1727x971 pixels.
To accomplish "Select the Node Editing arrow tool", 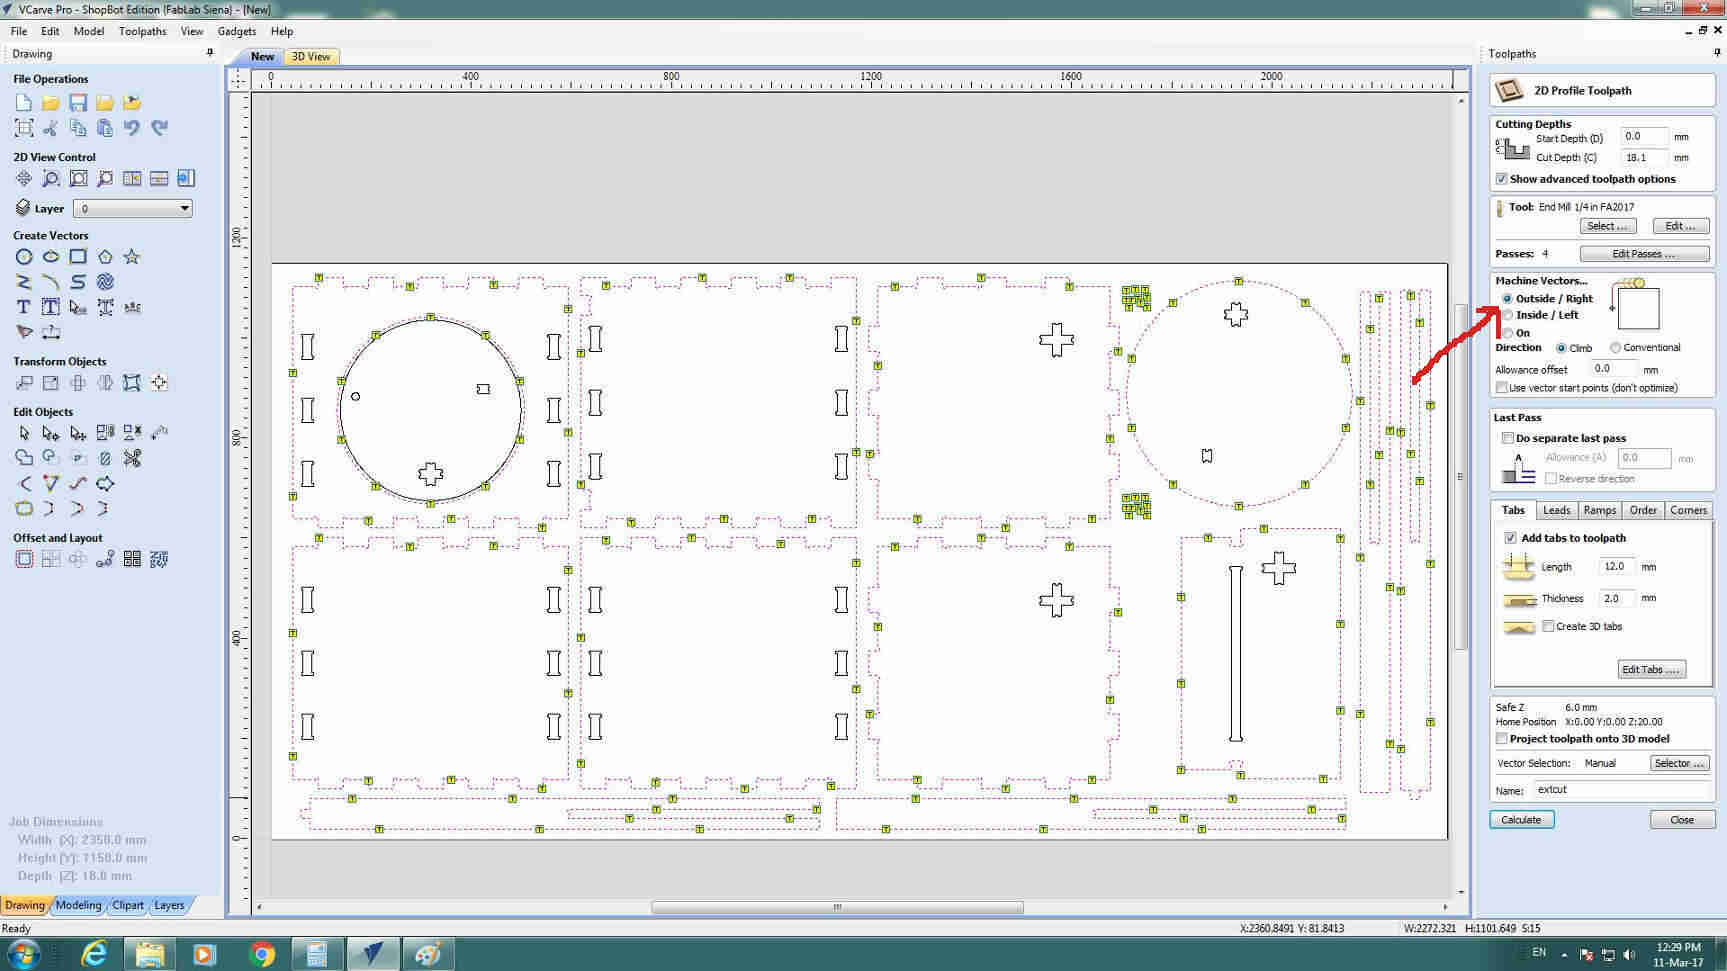I will 51,433.
